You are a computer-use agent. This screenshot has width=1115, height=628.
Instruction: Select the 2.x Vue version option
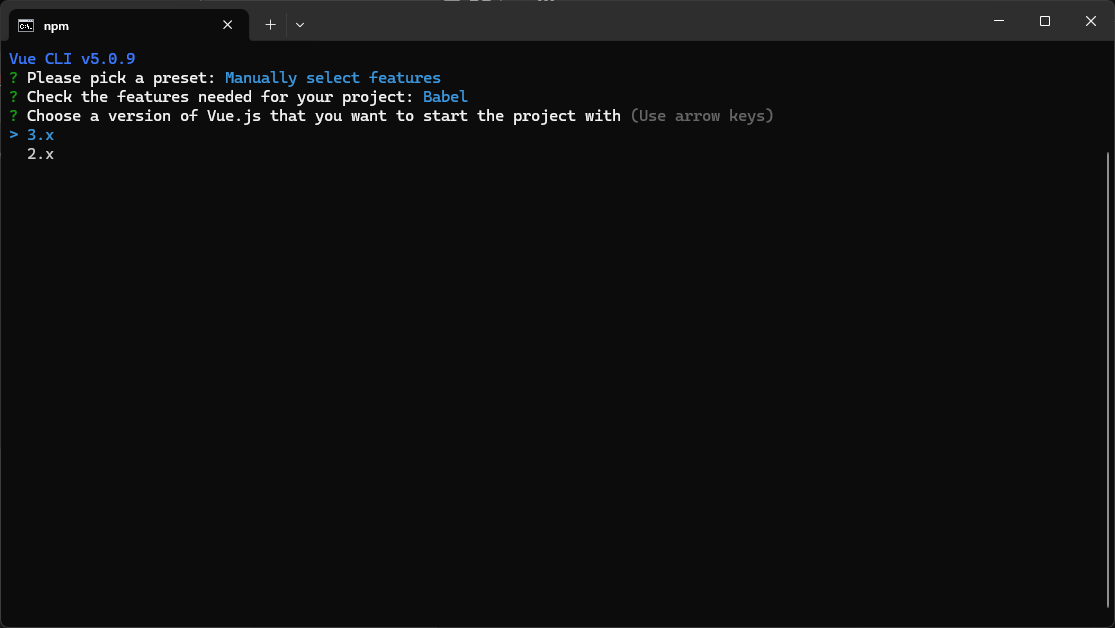pyautogui.click(x=40, y=154)
